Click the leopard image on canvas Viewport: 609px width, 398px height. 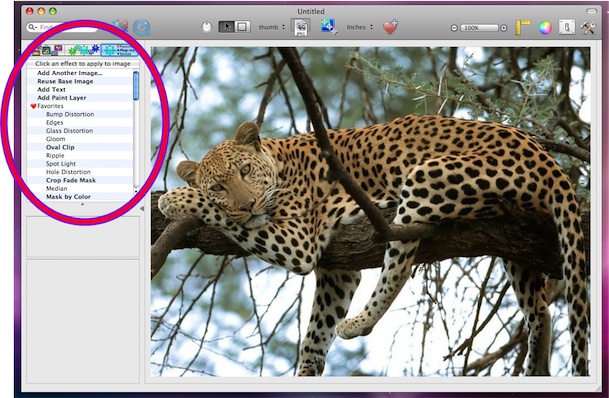[x=370, y=212]
